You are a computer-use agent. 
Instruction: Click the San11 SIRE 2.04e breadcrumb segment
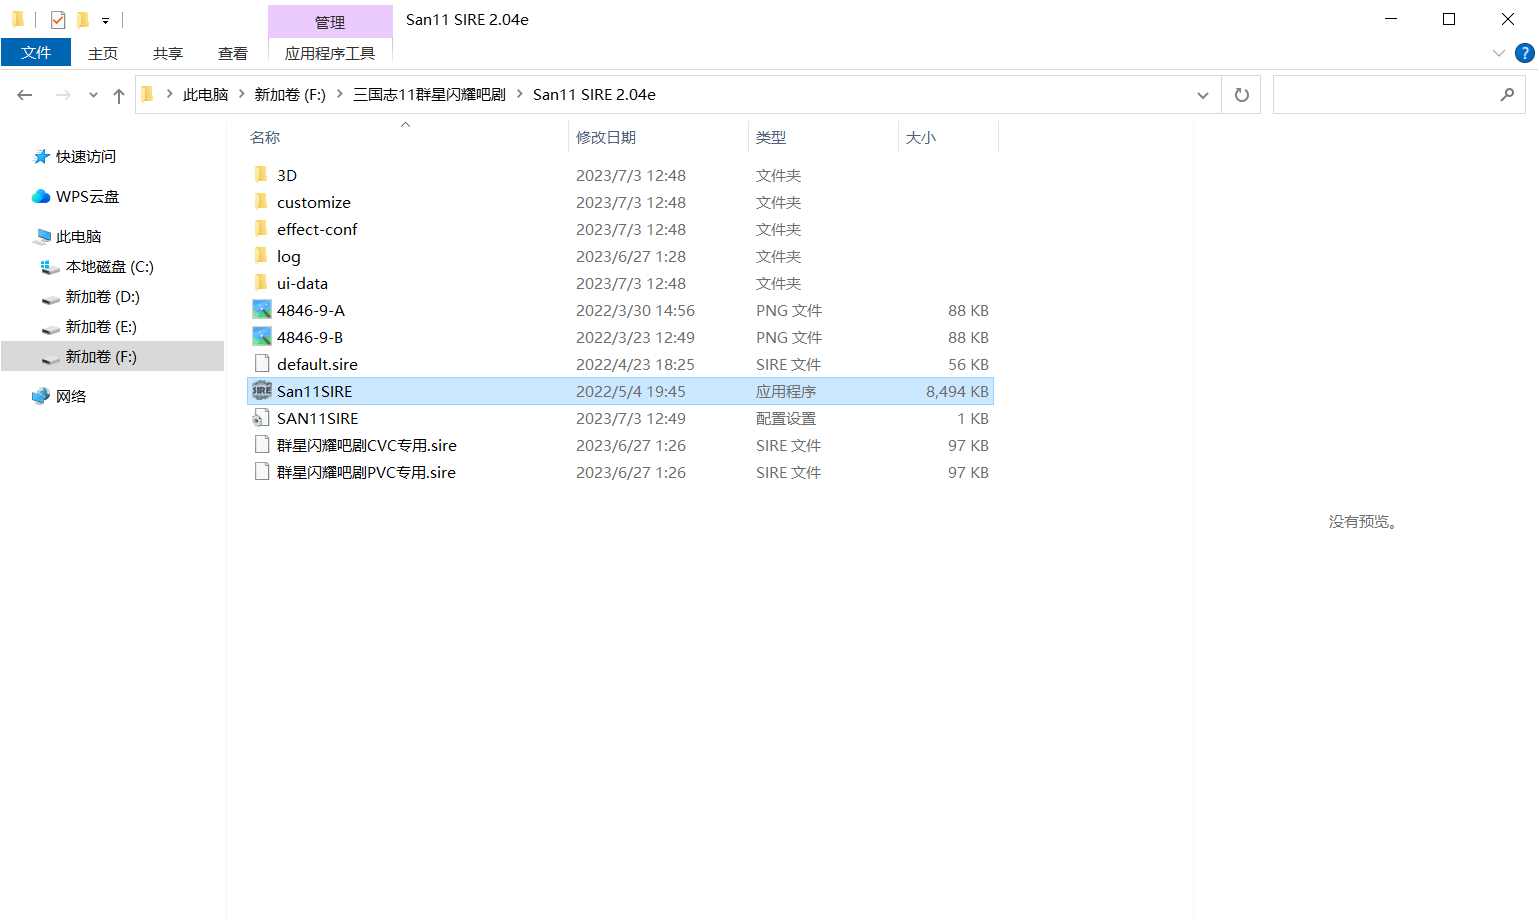pyautogui.click(x=594, y=95)
